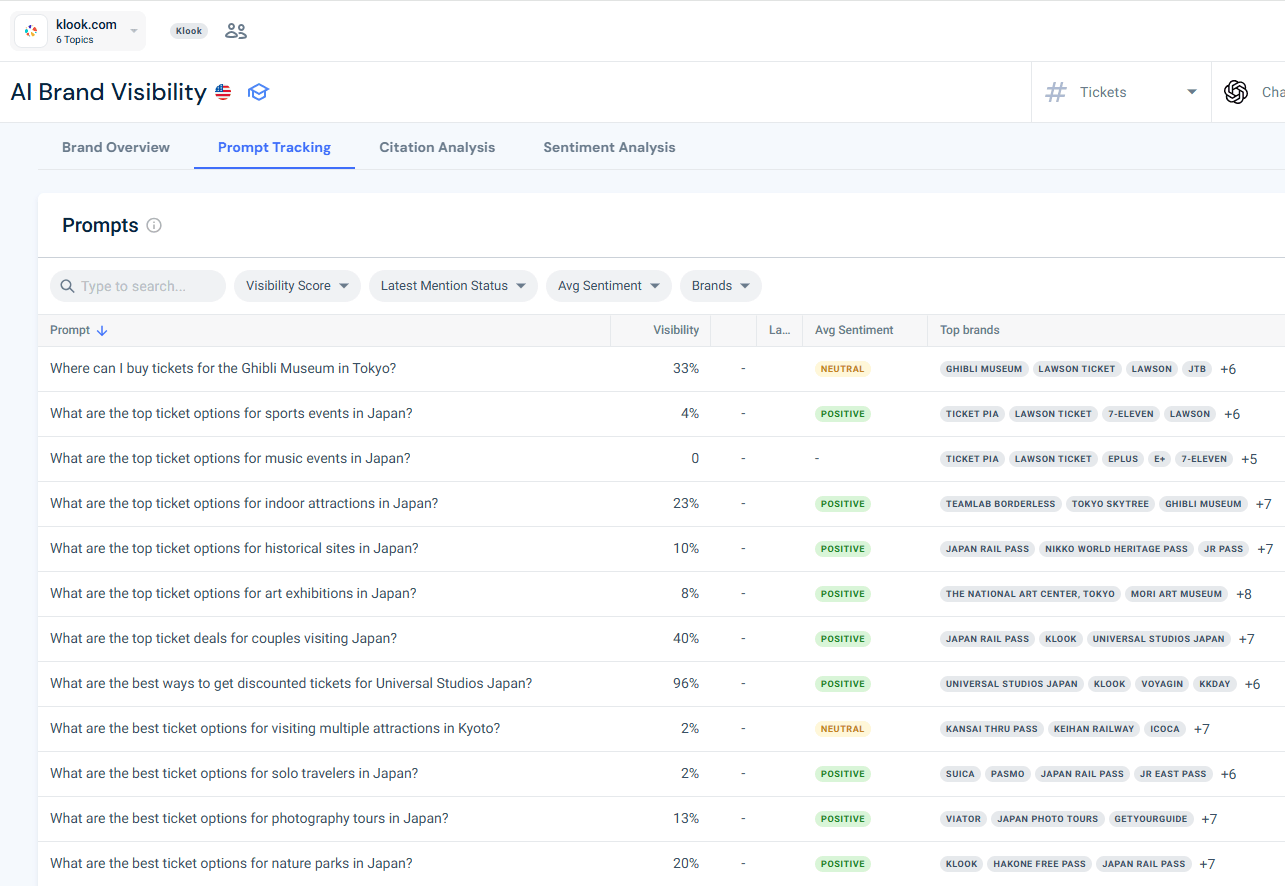Click the KANSAI THRU PASS tag
The image size is (1285, 886).
point(992,729)
